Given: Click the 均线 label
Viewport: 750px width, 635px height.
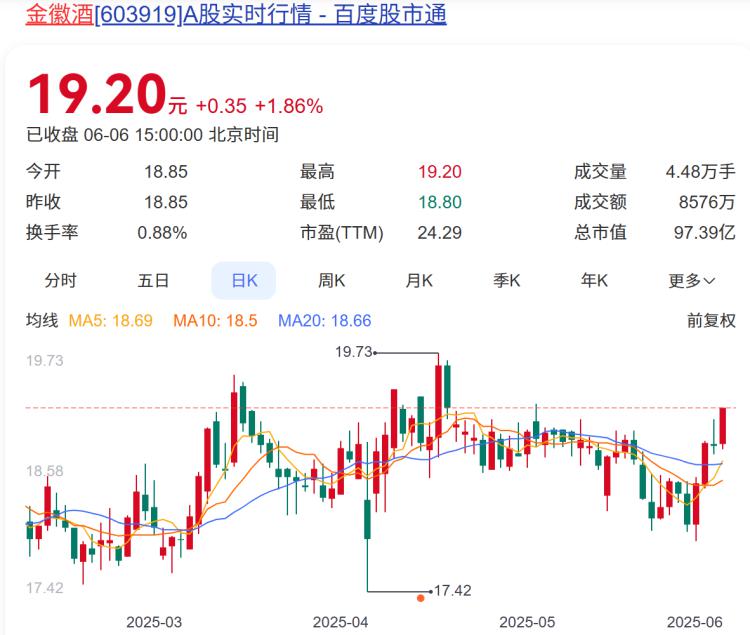Looking at the screenshot, I should (42, 320).
